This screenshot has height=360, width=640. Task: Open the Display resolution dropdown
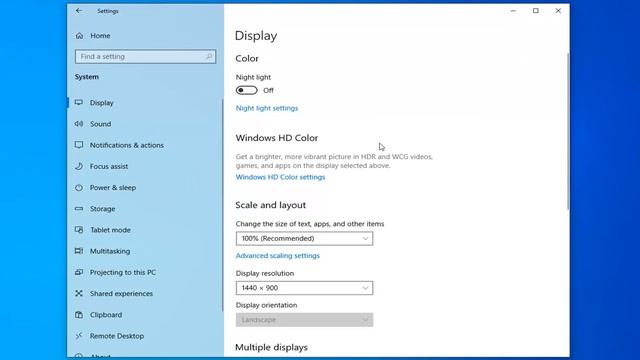tap(304, 288)
